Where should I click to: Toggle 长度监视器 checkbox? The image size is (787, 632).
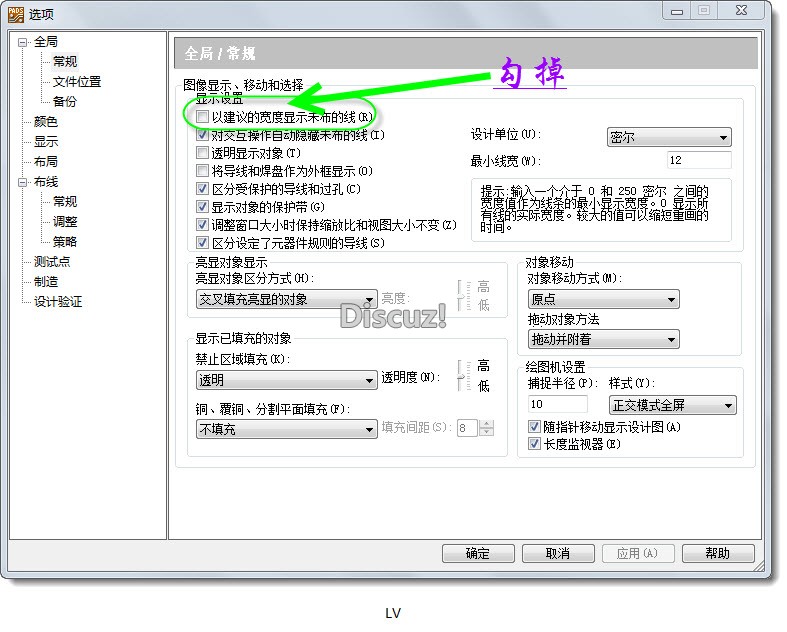[x=535, y=444]
